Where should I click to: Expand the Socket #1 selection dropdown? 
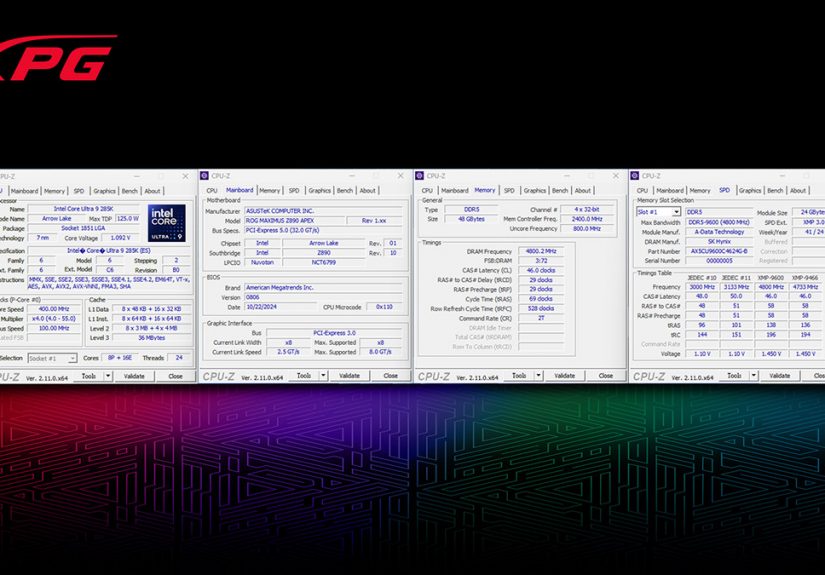[72, 358]
